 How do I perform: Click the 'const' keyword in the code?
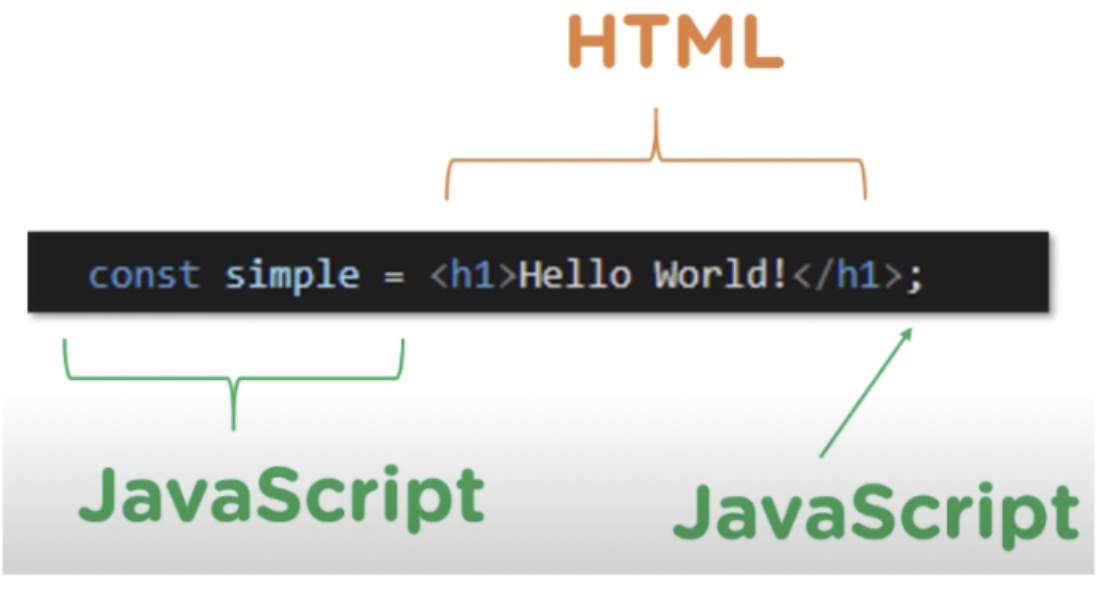coord(143,275)
